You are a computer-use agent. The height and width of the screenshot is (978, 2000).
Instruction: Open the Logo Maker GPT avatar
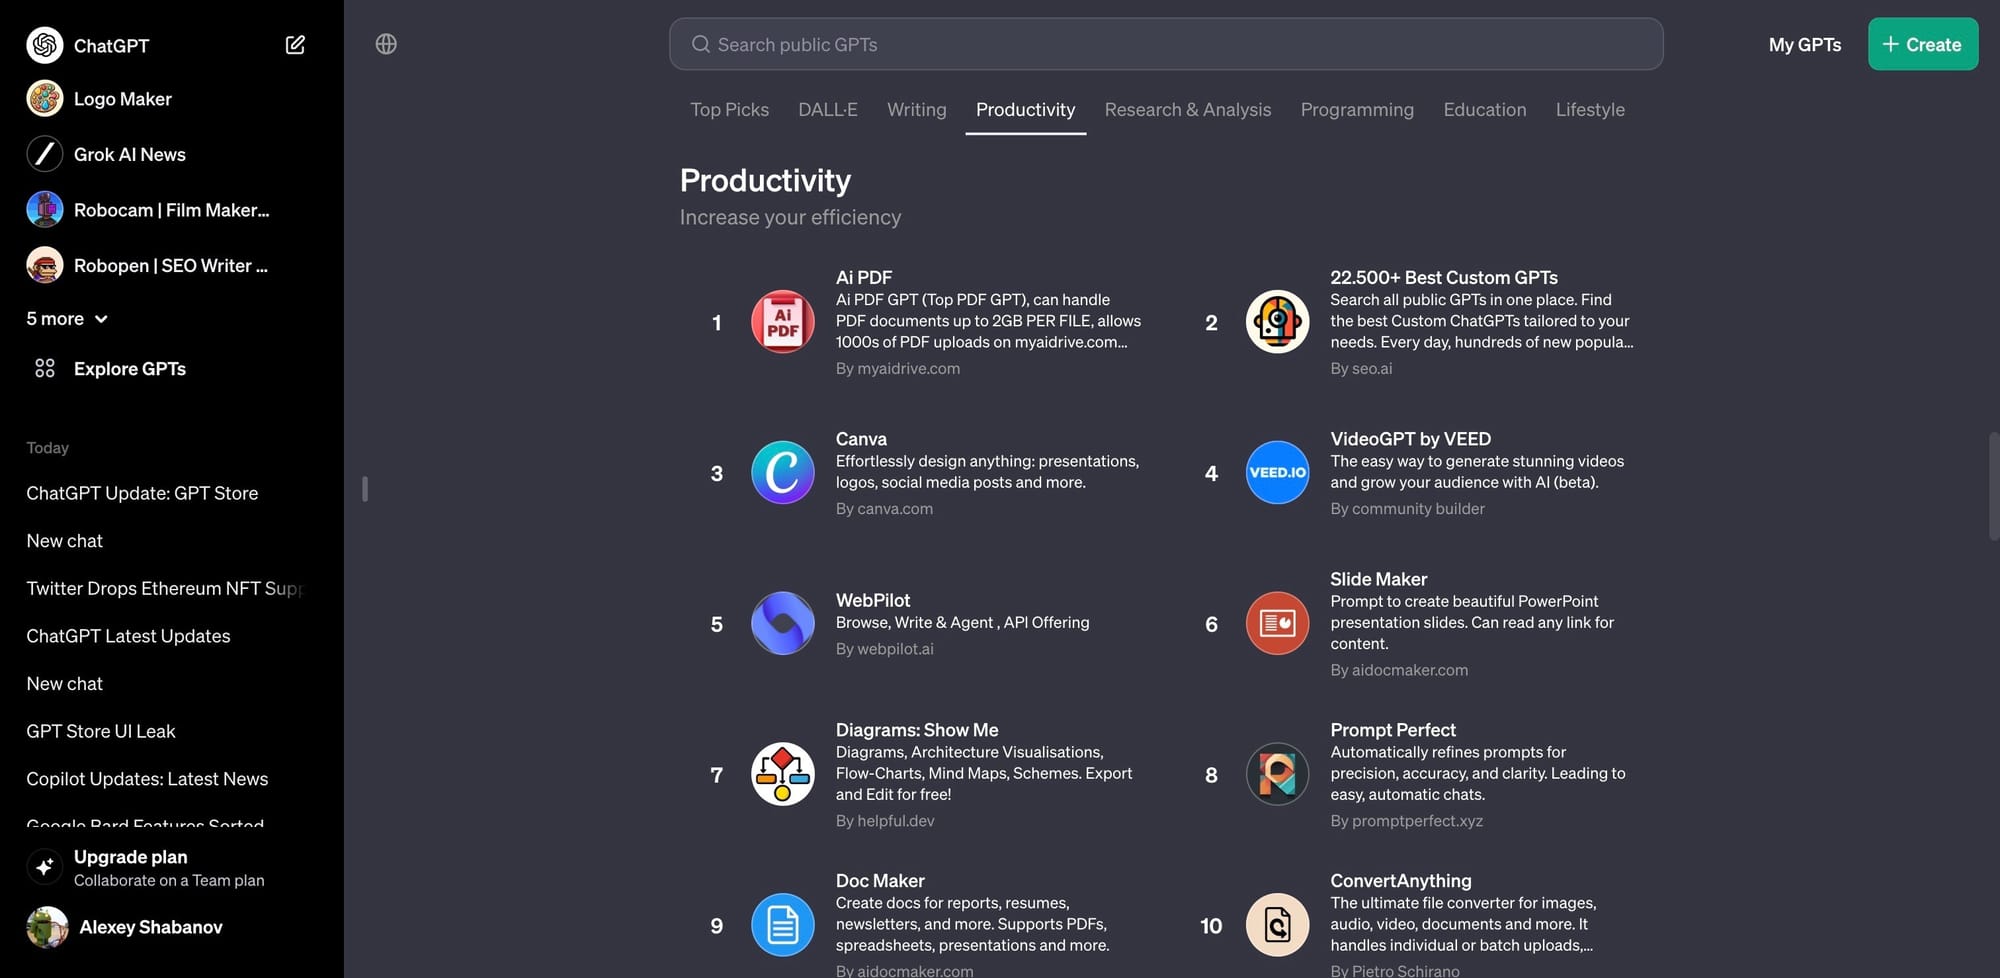[45, 99]
